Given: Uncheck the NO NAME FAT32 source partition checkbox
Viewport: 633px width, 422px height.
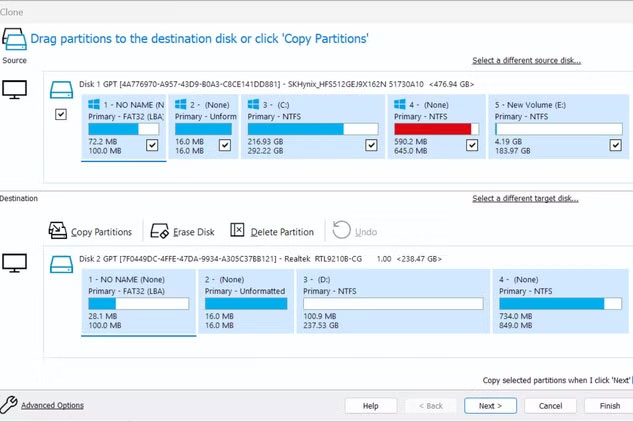Looking at the screenshot, I should (x=152, y=145).
